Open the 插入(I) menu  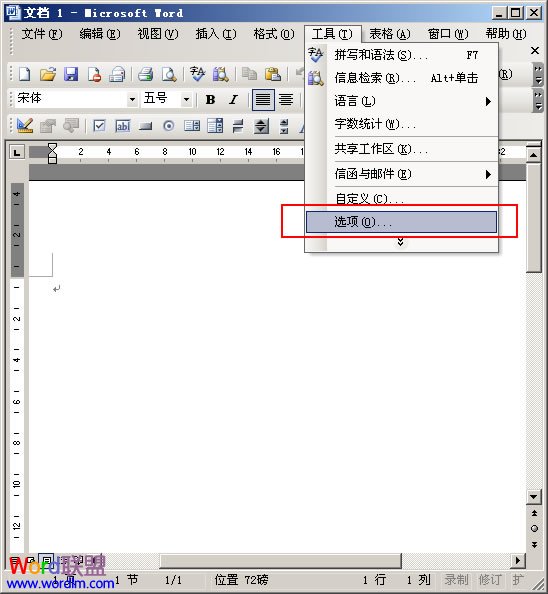[x=216, y=34]
